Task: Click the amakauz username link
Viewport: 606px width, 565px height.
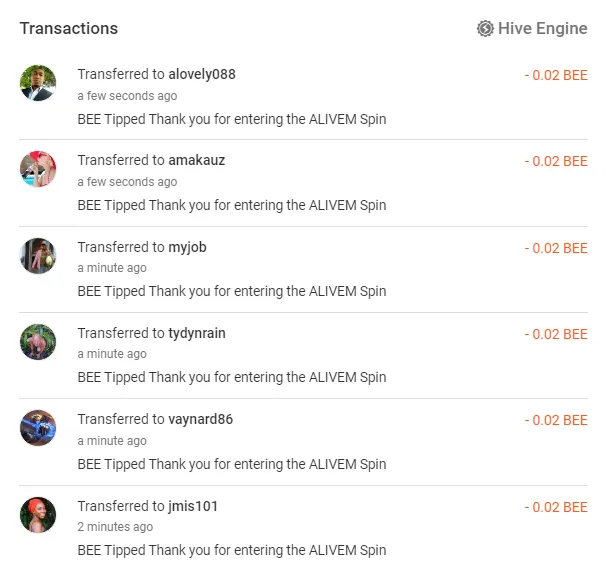Action: (x=197, y=160)
